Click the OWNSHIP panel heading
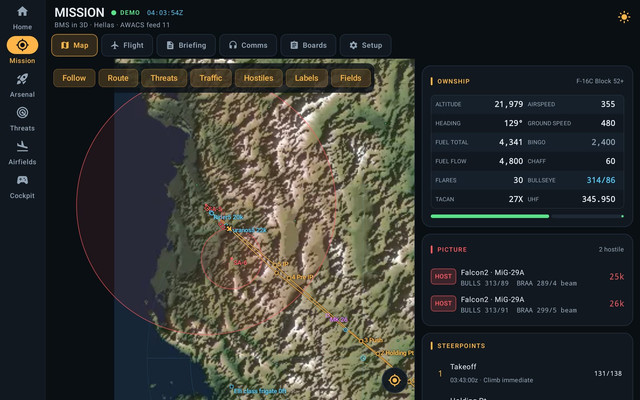The width and height of the screenshot is (640, 400). click(453, 81)
